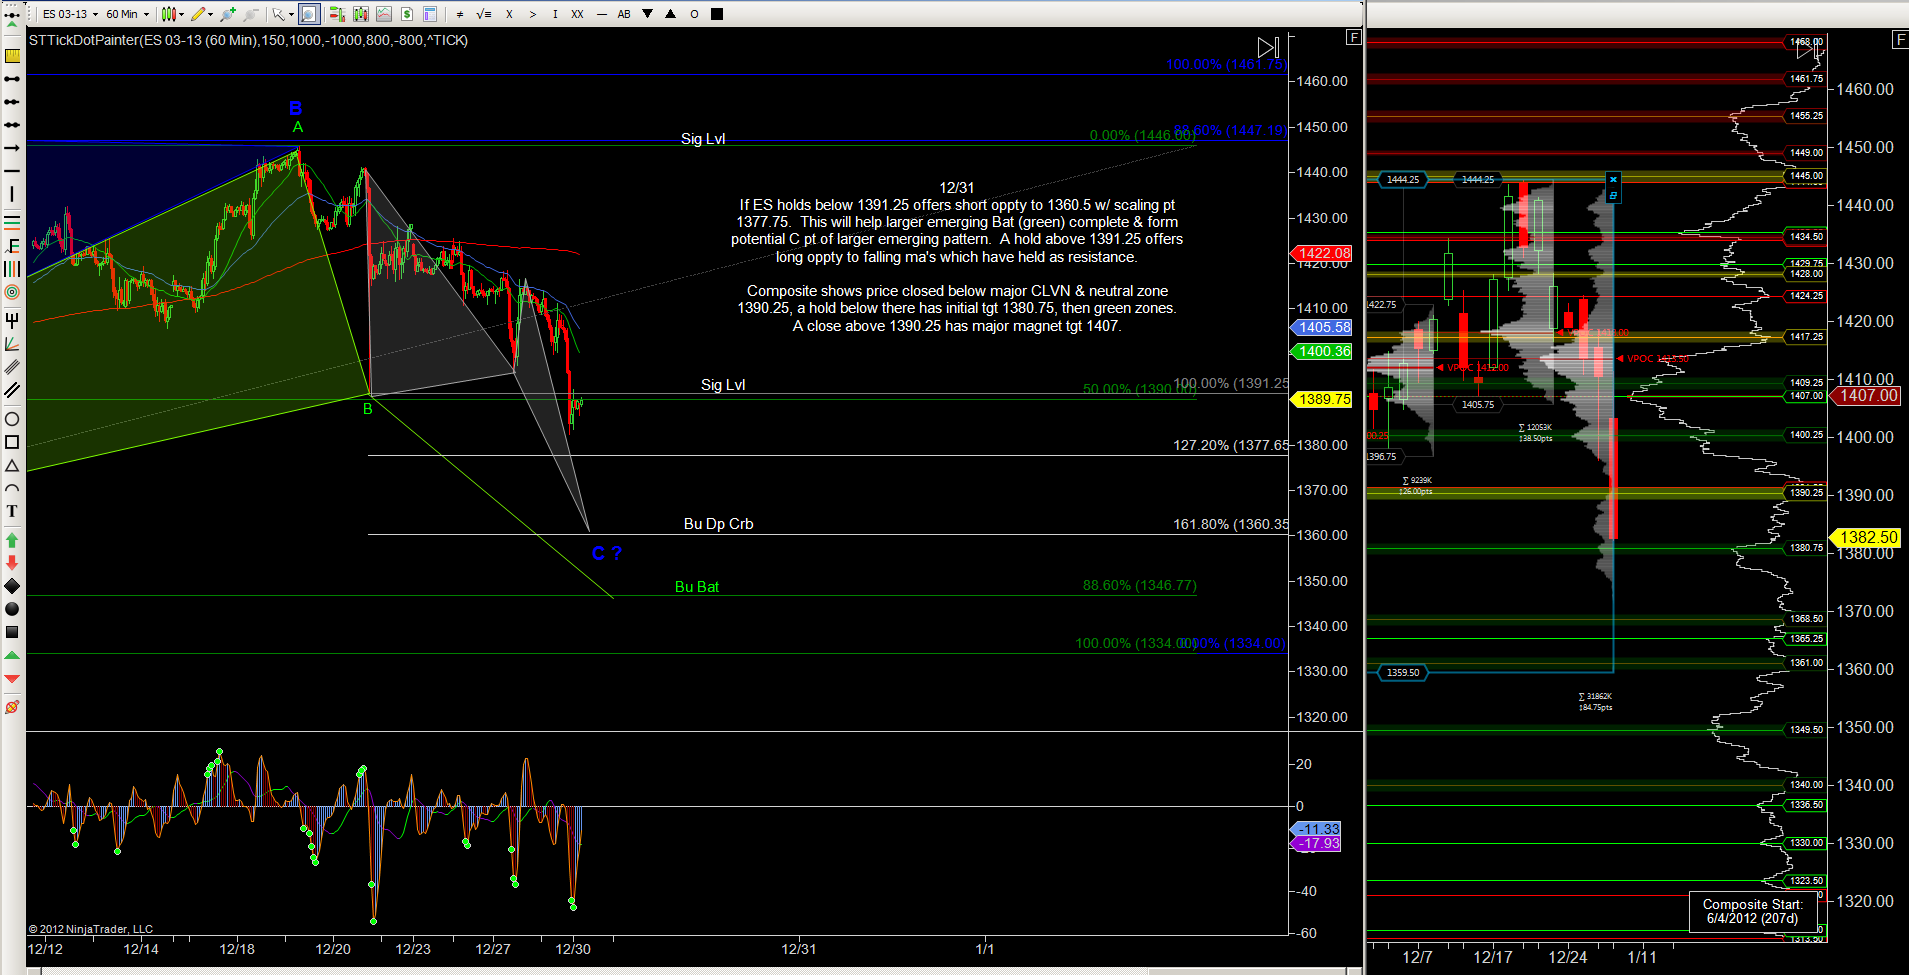1909x975 pixels.
Task: Click the XX toolbar button
Action: click(x=577, y=14)
